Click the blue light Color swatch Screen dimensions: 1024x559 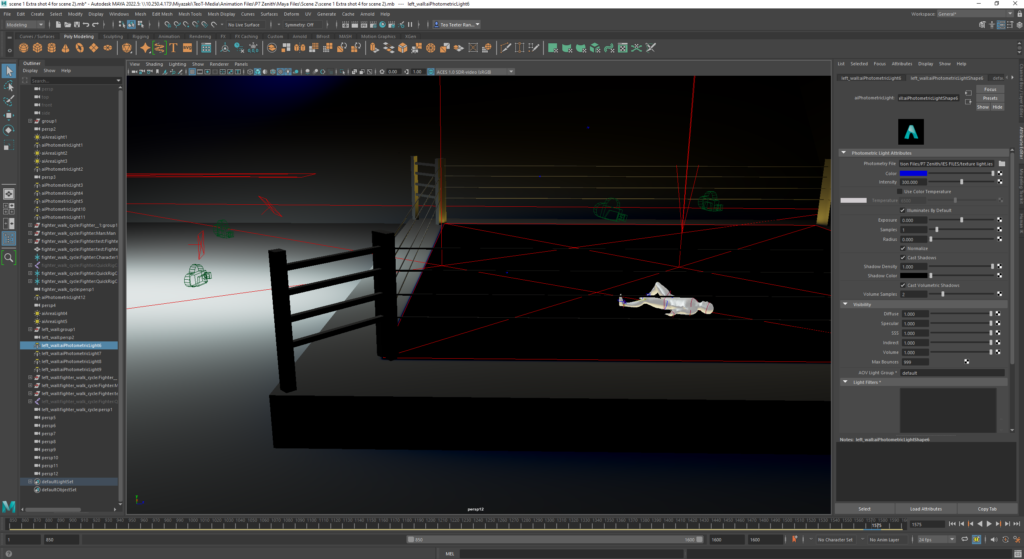tap(915, 173)
